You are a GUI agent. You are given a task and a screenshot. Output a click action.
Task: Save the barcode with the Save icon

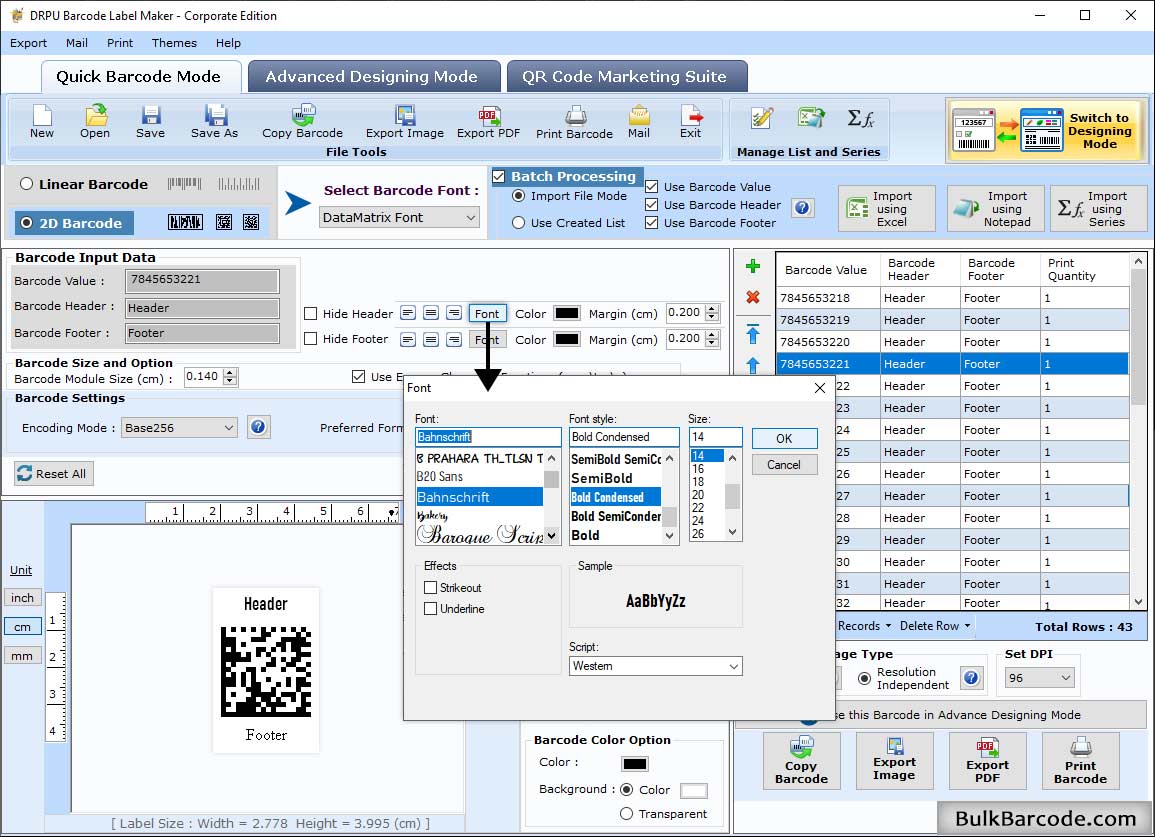click(x=150, y=122)
